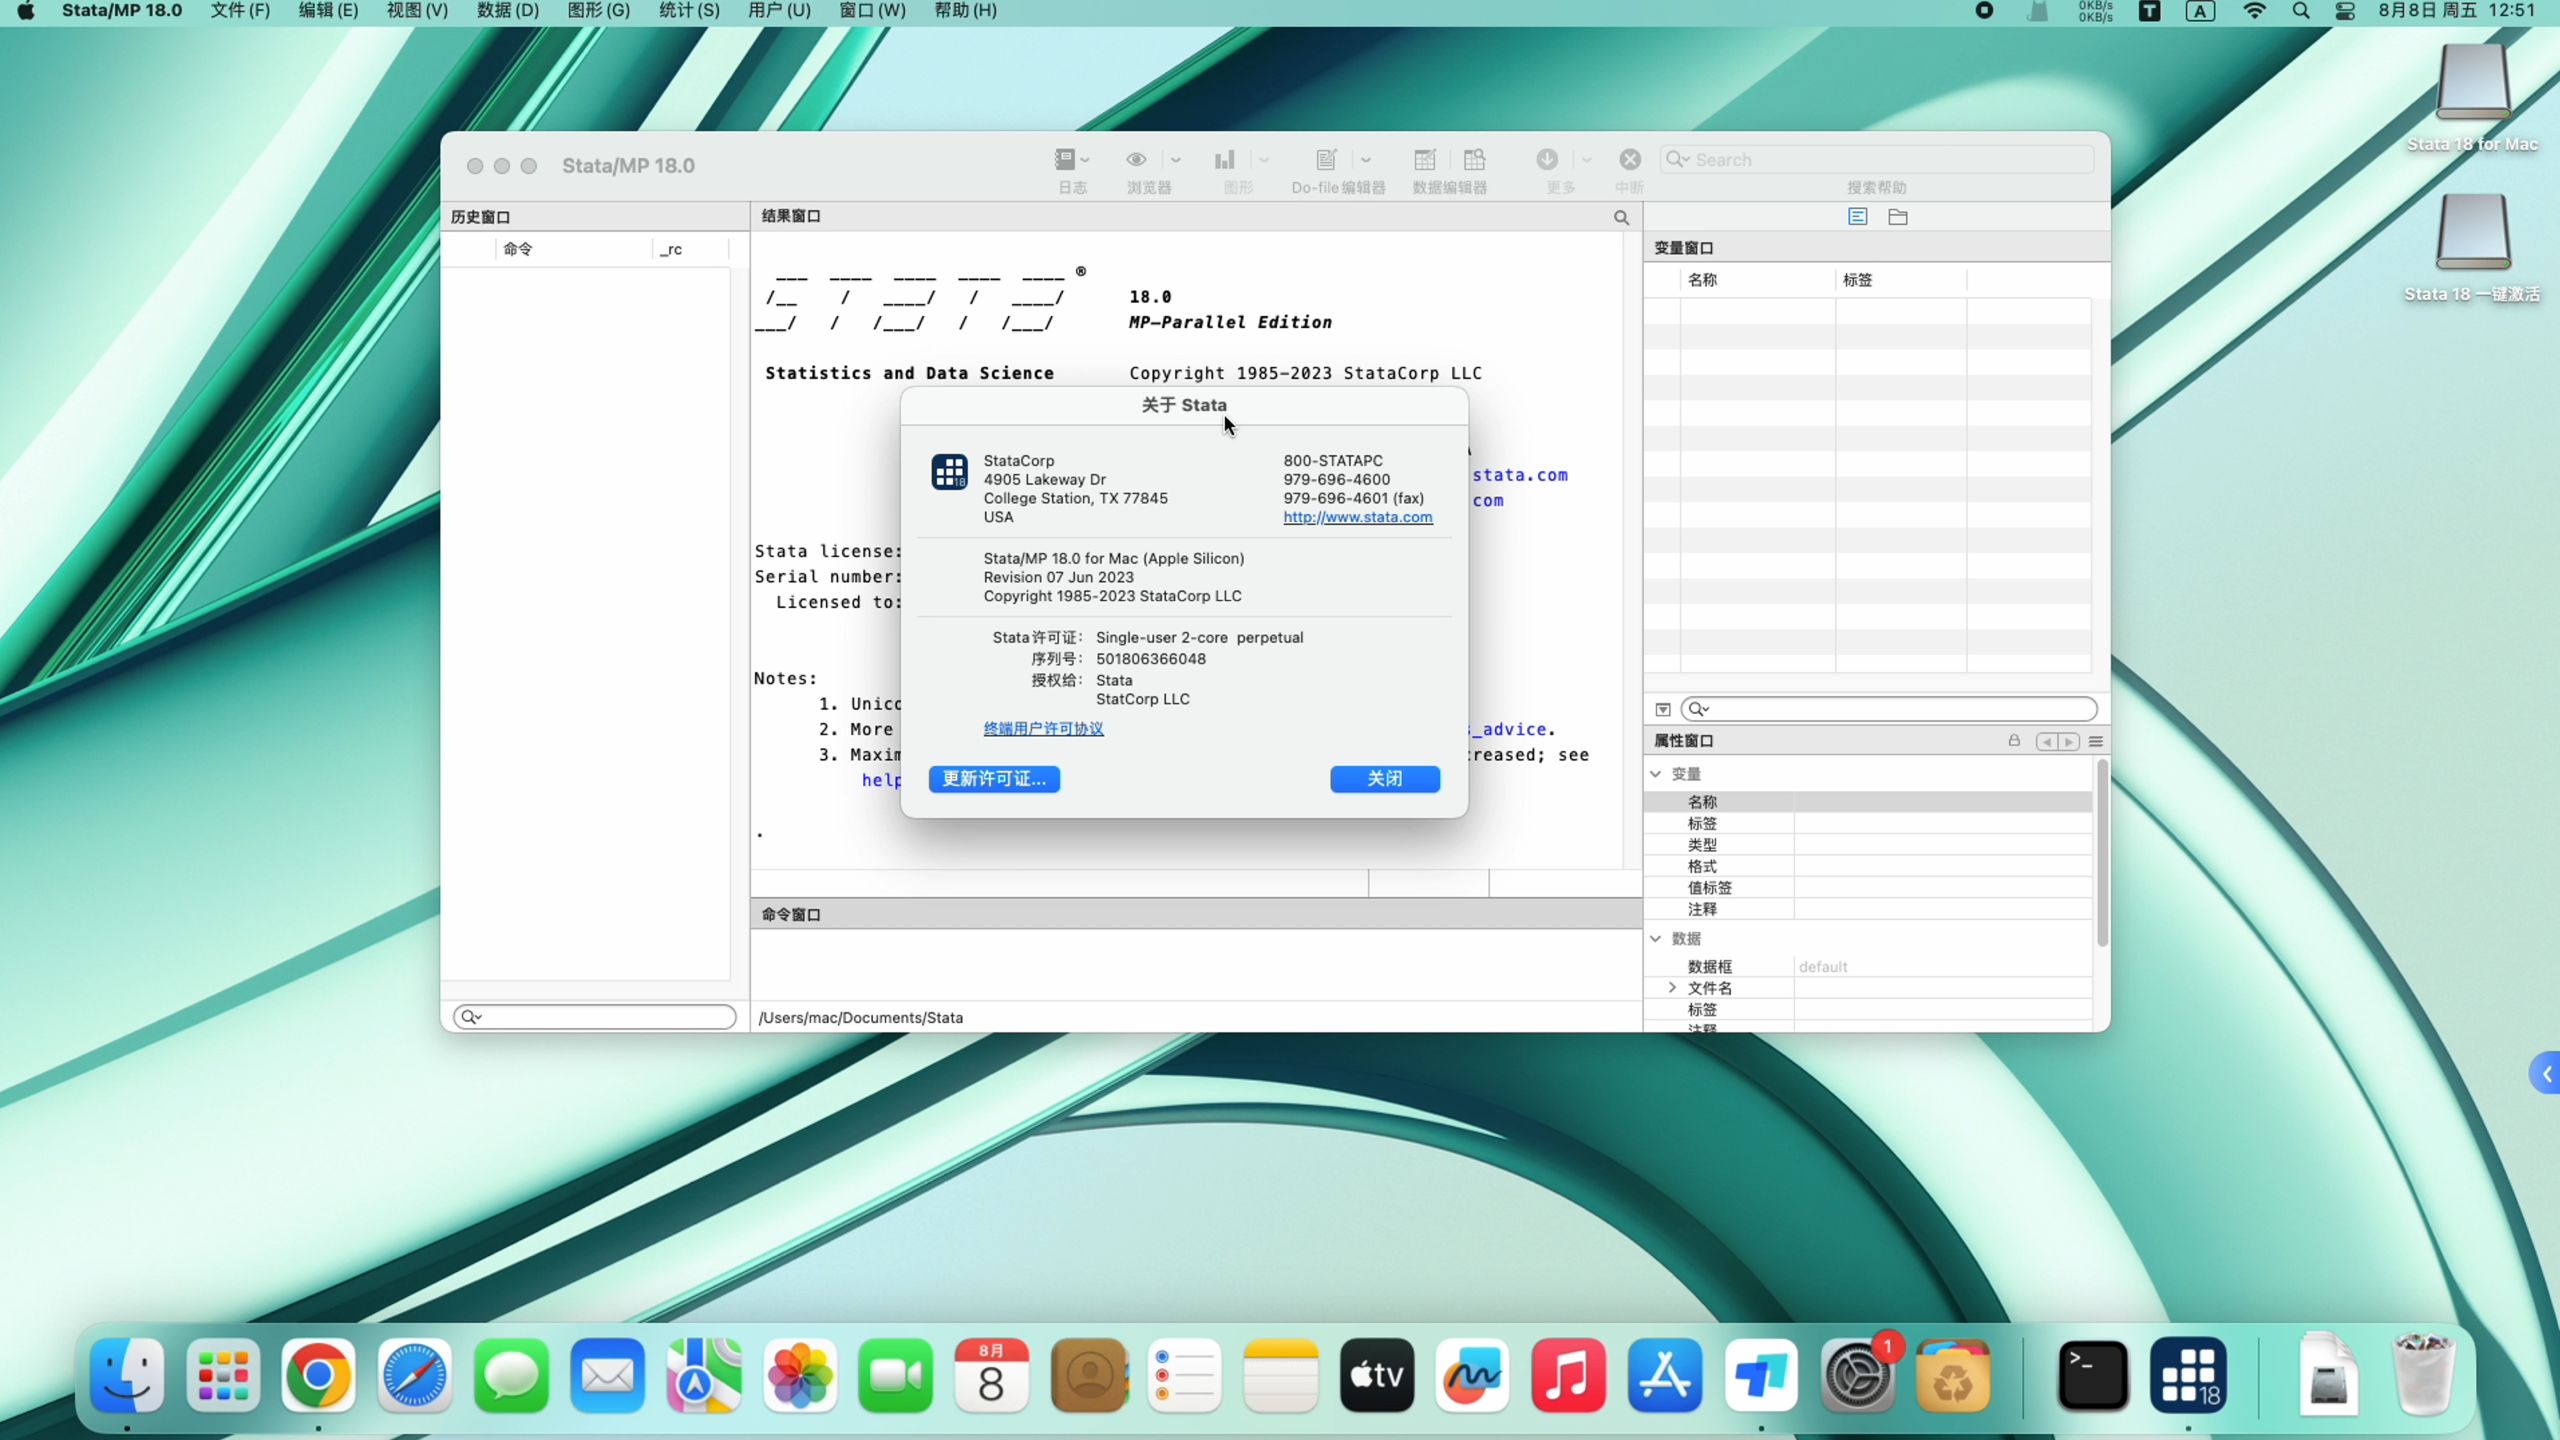Expand the 日志 log dropdown arrow
The width and height of the screenshot is (2560, 1440).
(x=1085, y=160)
